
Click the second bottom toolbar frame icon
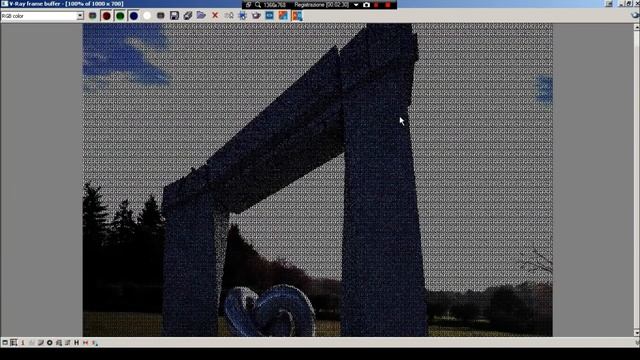14,342
